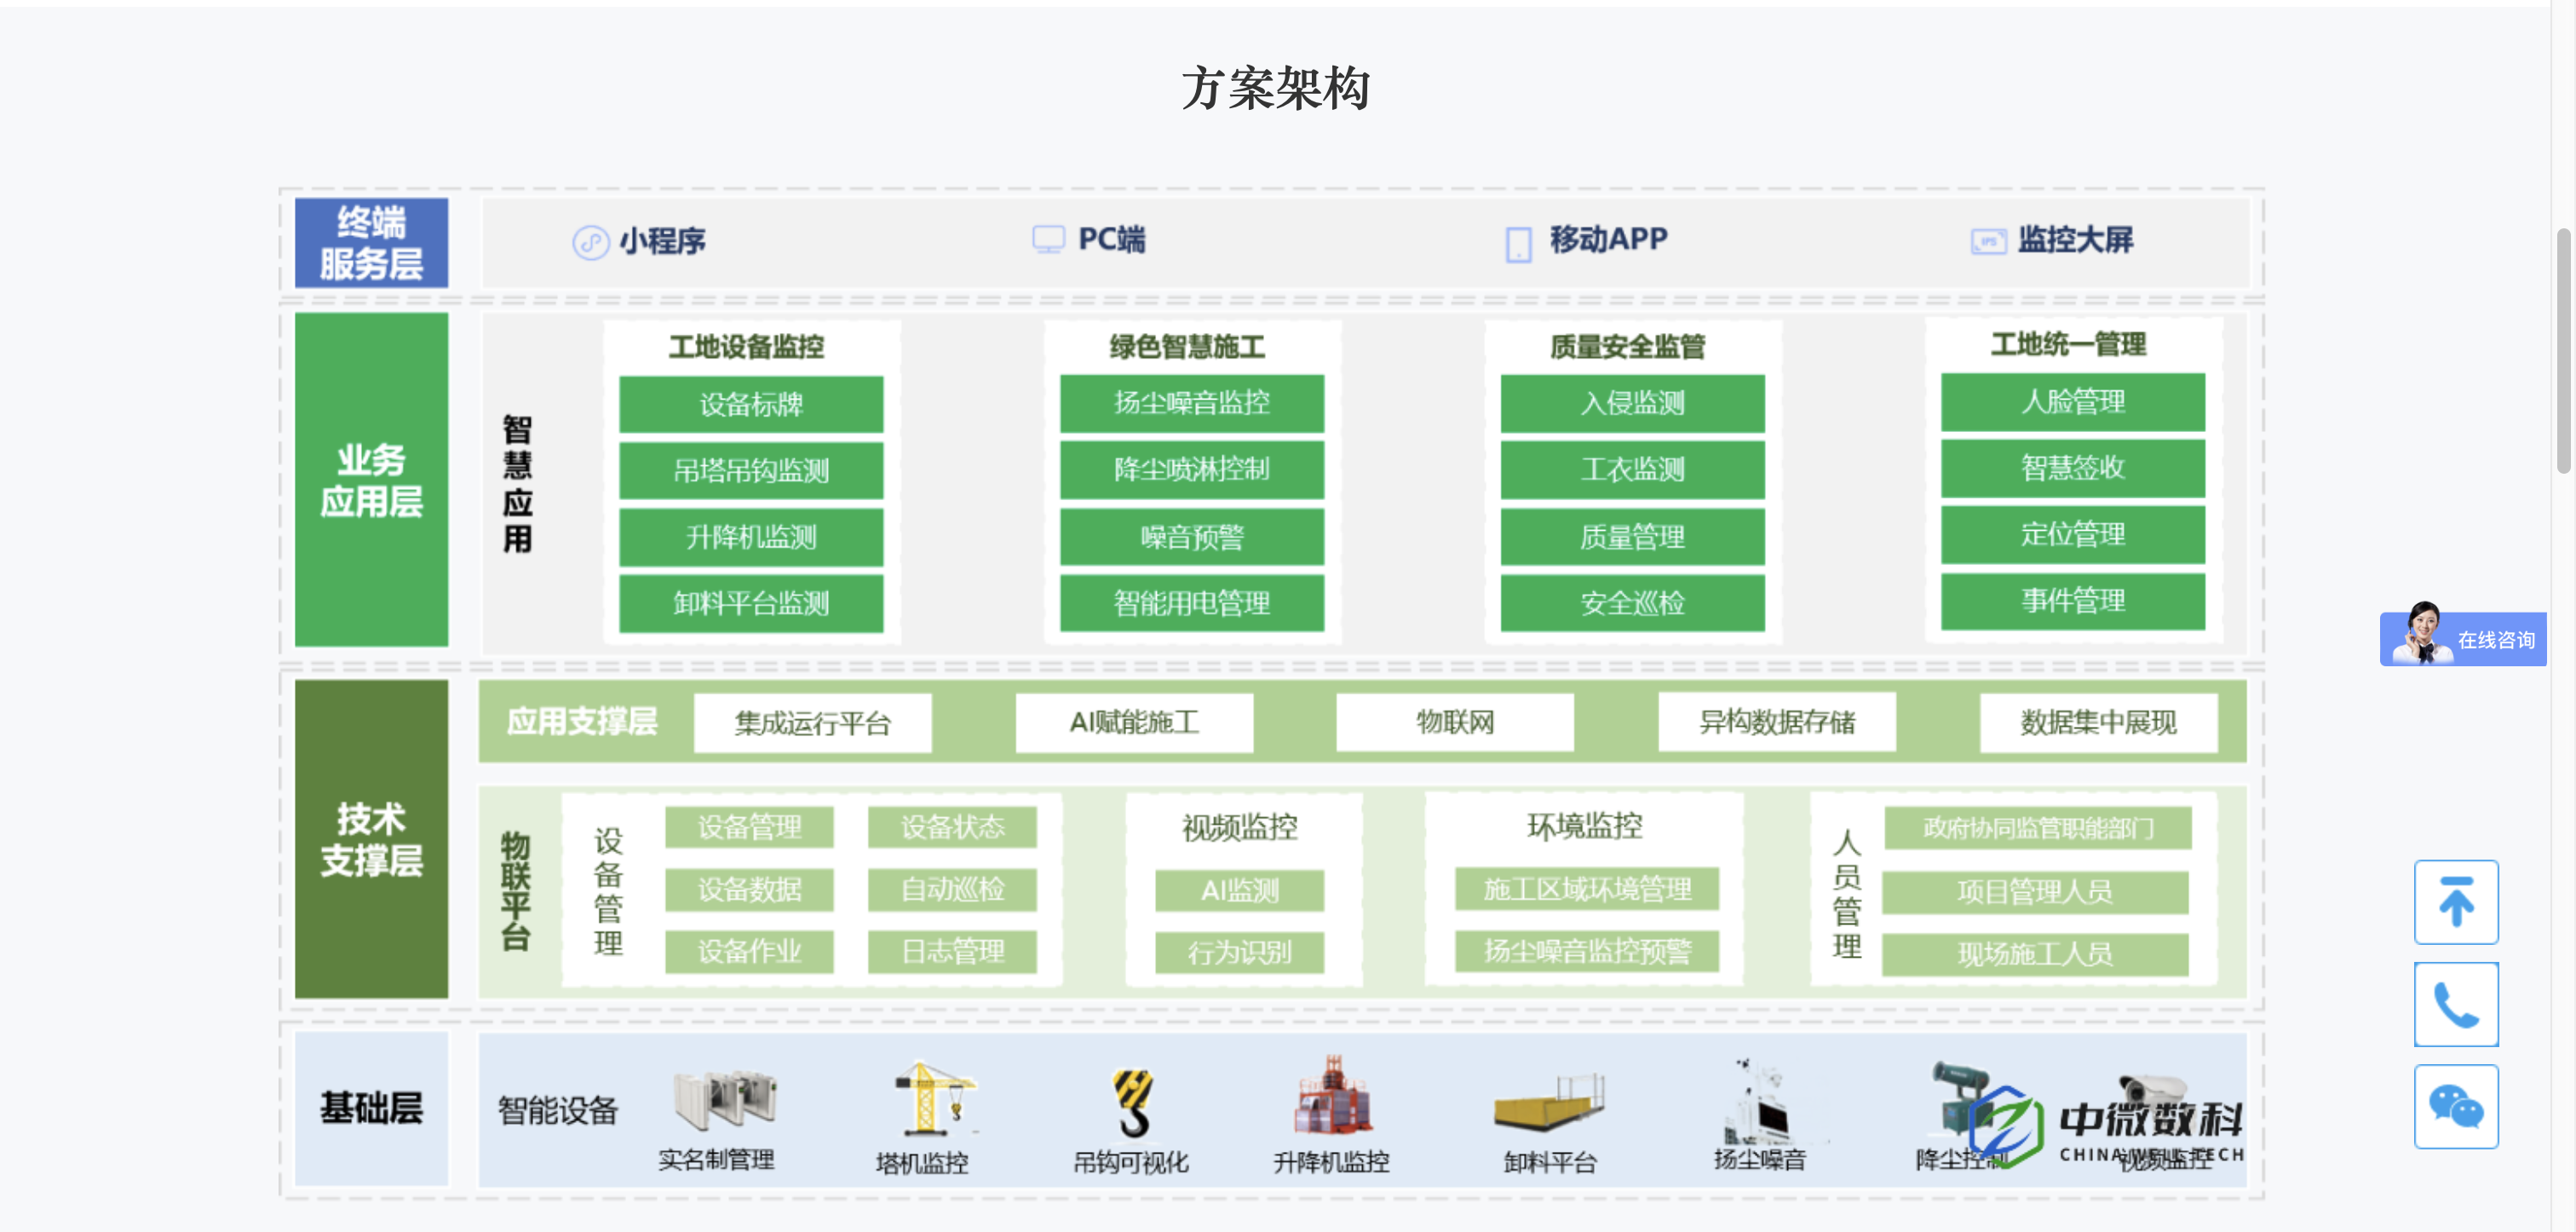Click the 政府协同监管职能部门 box
The image size is (2576, 1232).
pyautogui.click(x=2037, y=828)
